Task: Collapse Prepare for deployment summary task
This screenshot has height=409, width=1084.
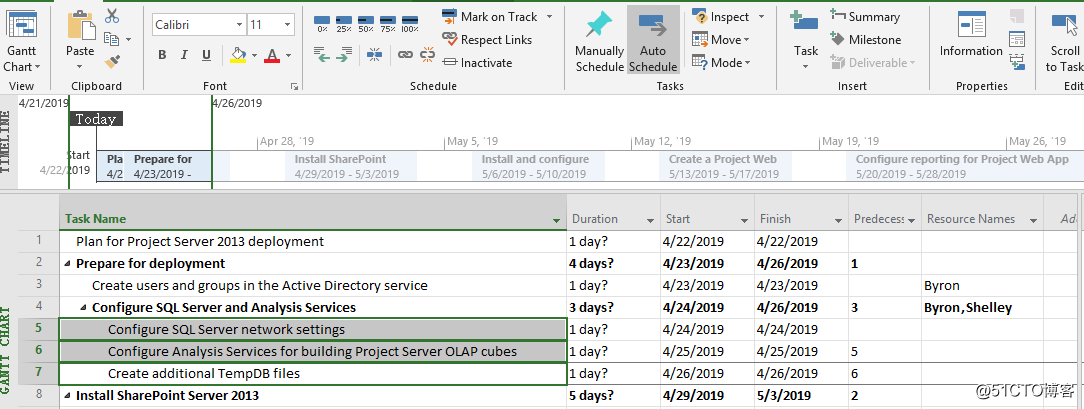Action: tap(68, 263)
